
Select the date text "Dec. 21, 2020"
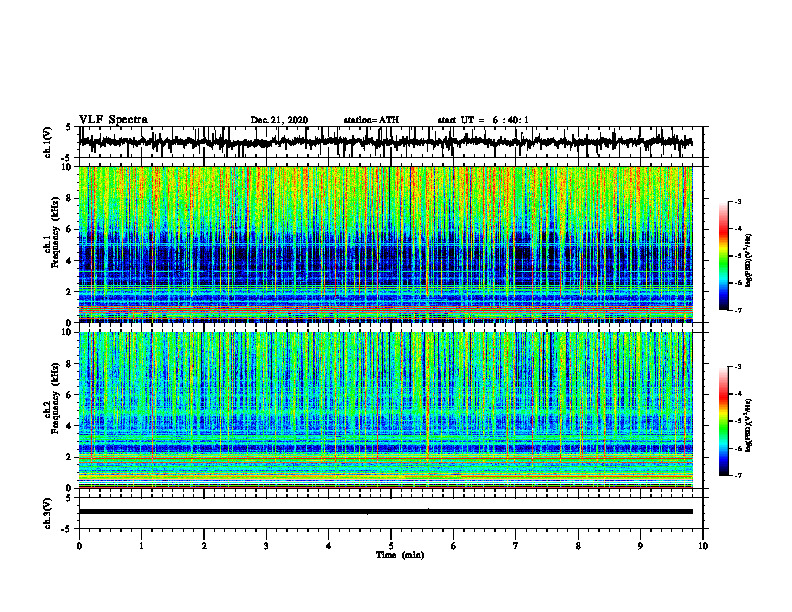coord(279,120)
